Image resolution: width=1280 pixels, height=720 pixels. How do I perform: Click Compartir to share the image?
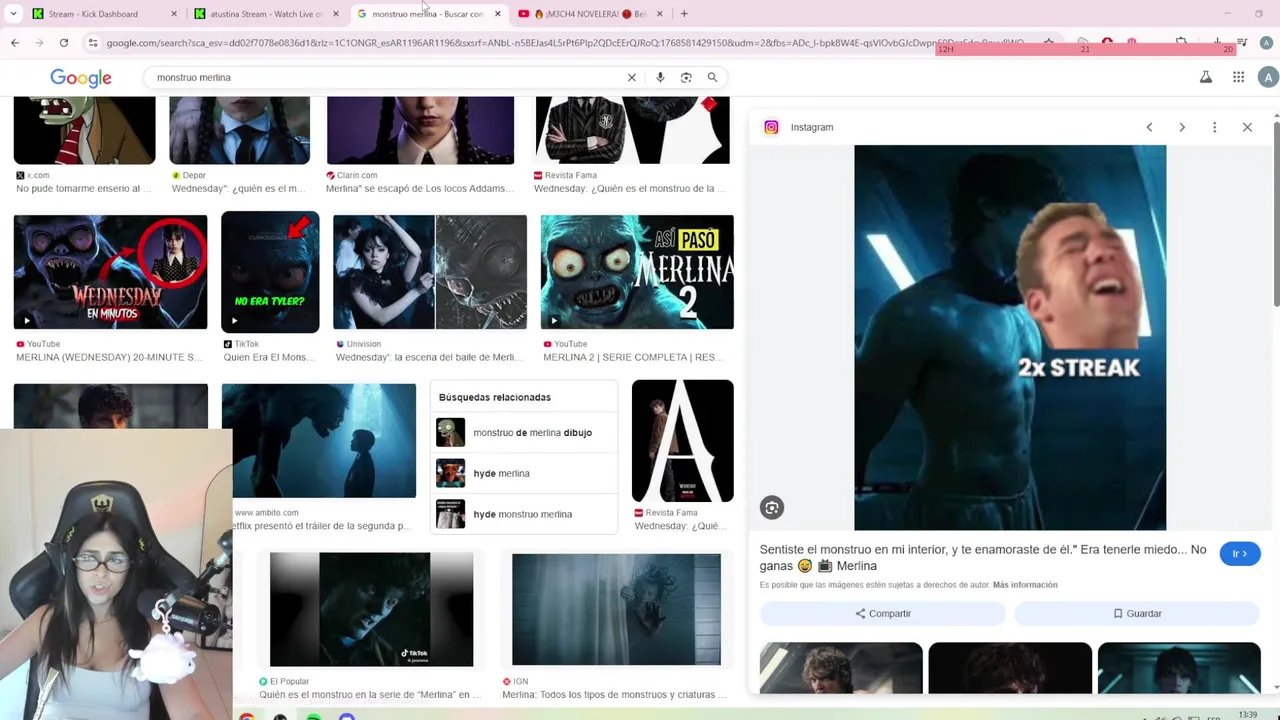[883, 613]
